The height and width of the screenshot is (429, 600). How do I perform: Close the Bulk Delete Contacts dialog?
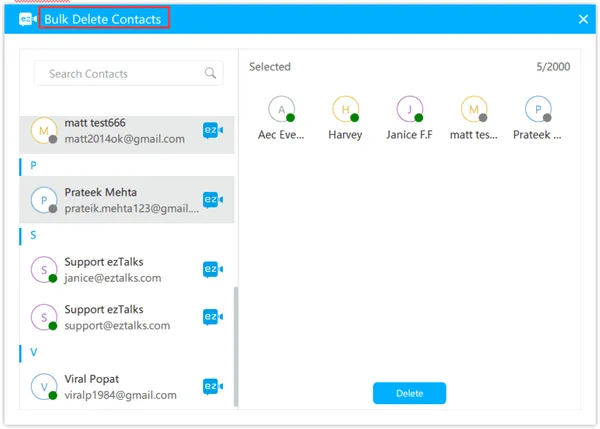coord(583,19)
